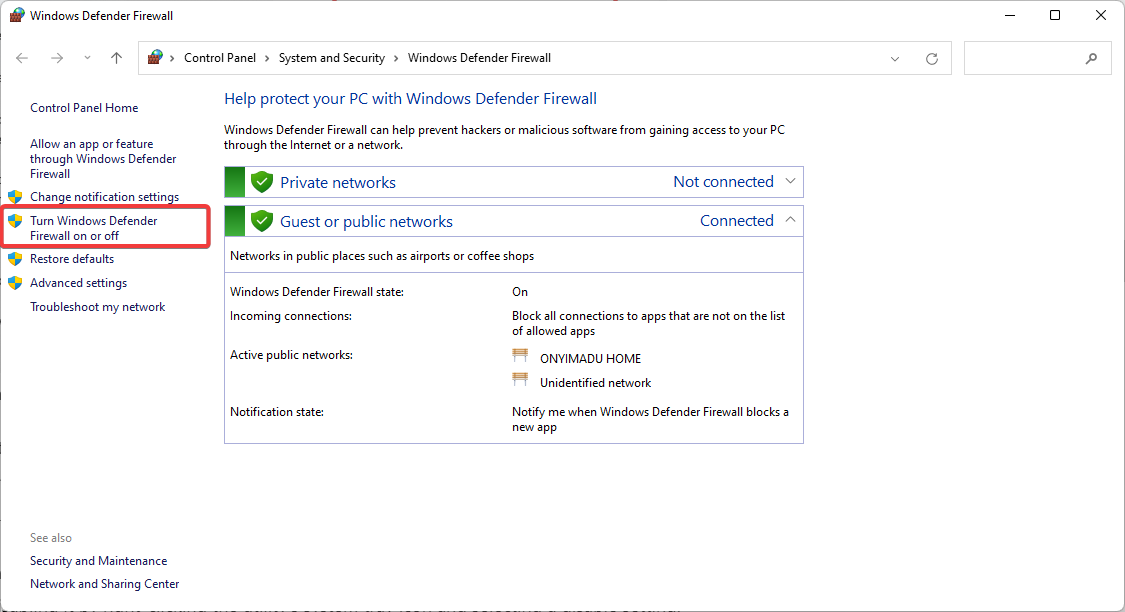
Task: Open Change notification settings
Action: pos(104,197)
